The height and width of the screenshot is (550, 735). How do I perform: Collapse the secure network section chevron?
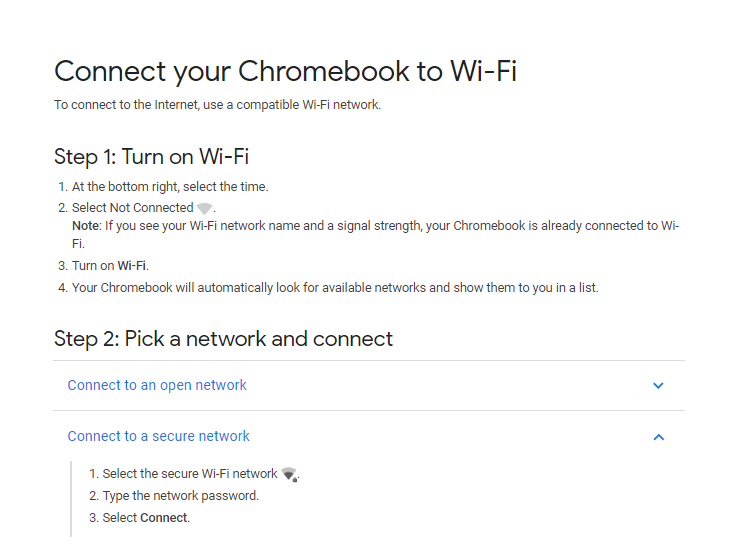pos(658,437)
